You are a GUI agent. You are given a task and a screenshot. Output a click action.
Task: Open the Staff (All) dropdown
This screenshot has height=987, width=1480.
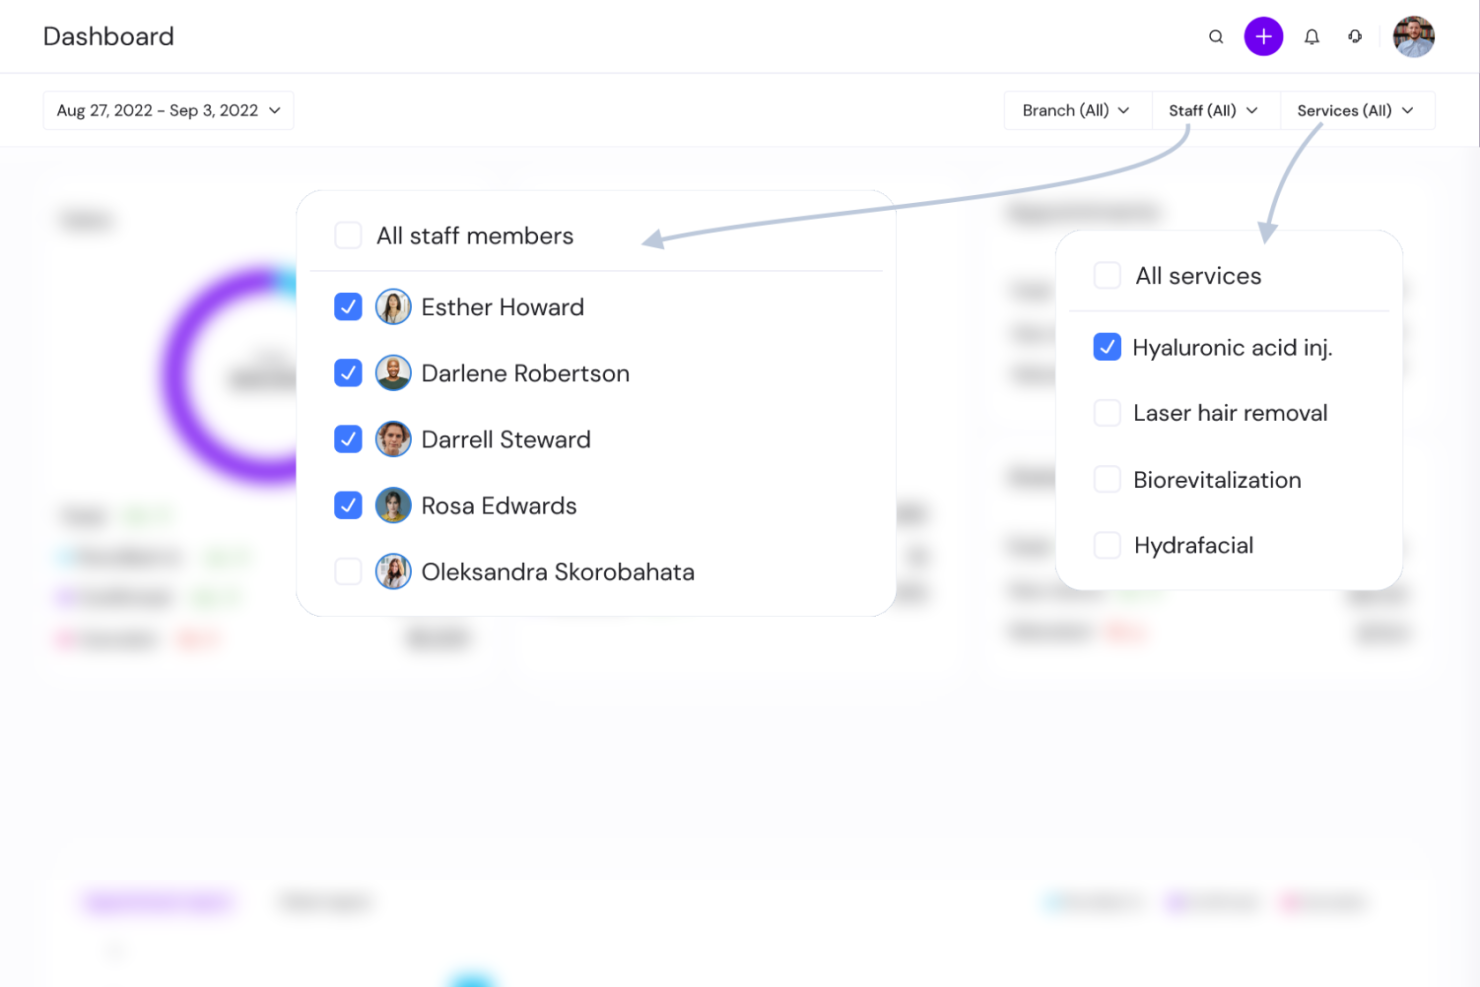[1213, 111]
